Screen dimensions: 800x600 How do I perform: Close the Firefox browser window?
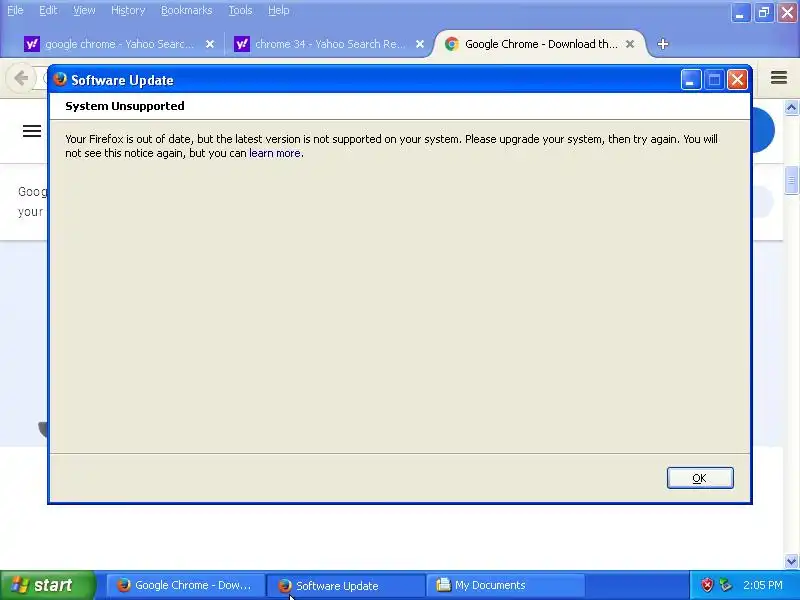click(787, 12)
